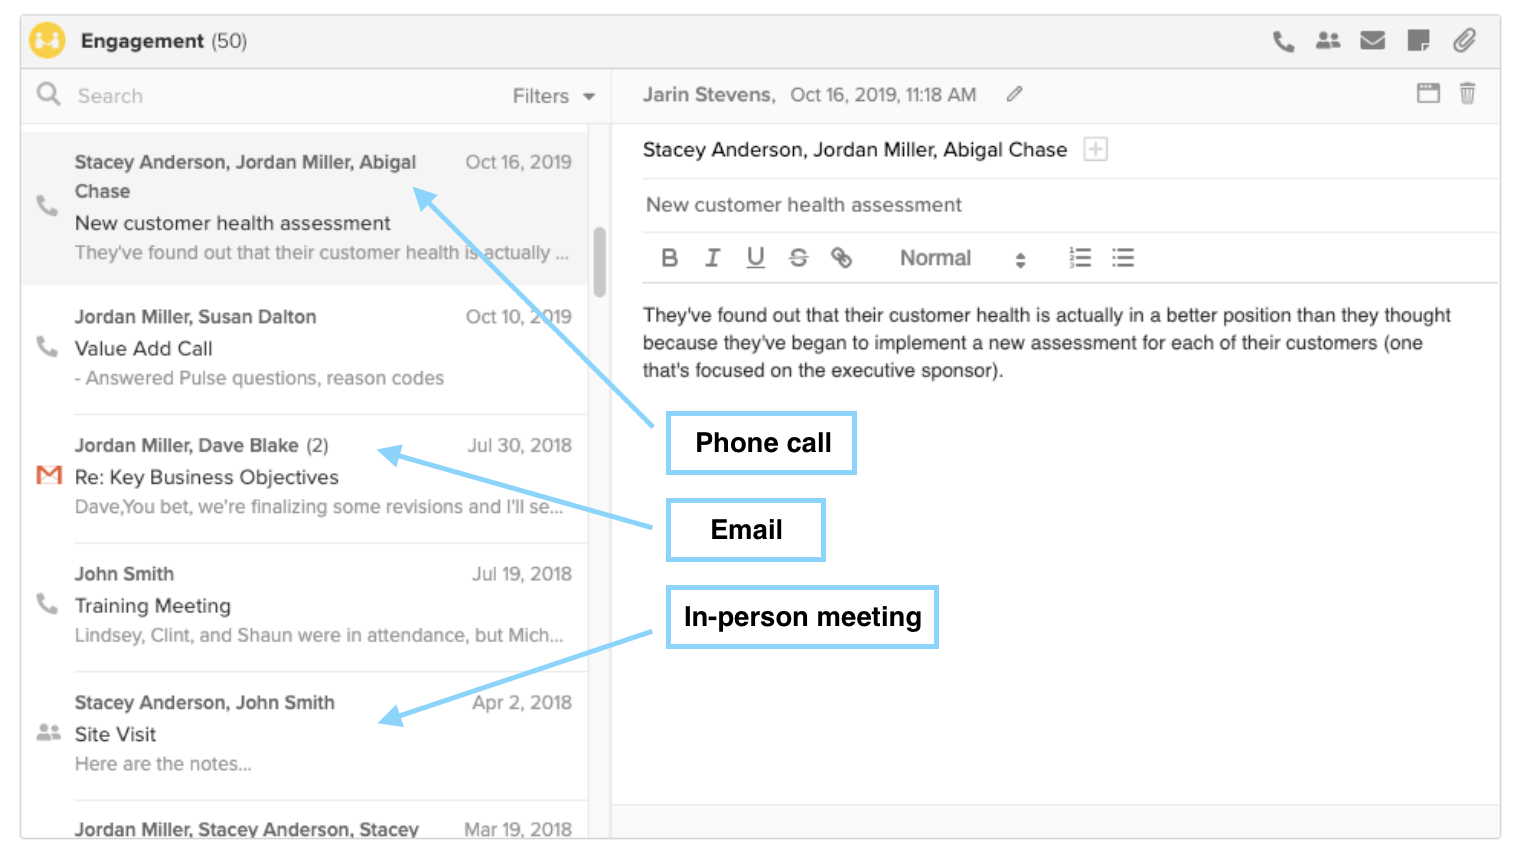This screenshot has height=862, width=1518.
Task: Add a note using the sticky note icon
Action: click(x=1418, y=41)
